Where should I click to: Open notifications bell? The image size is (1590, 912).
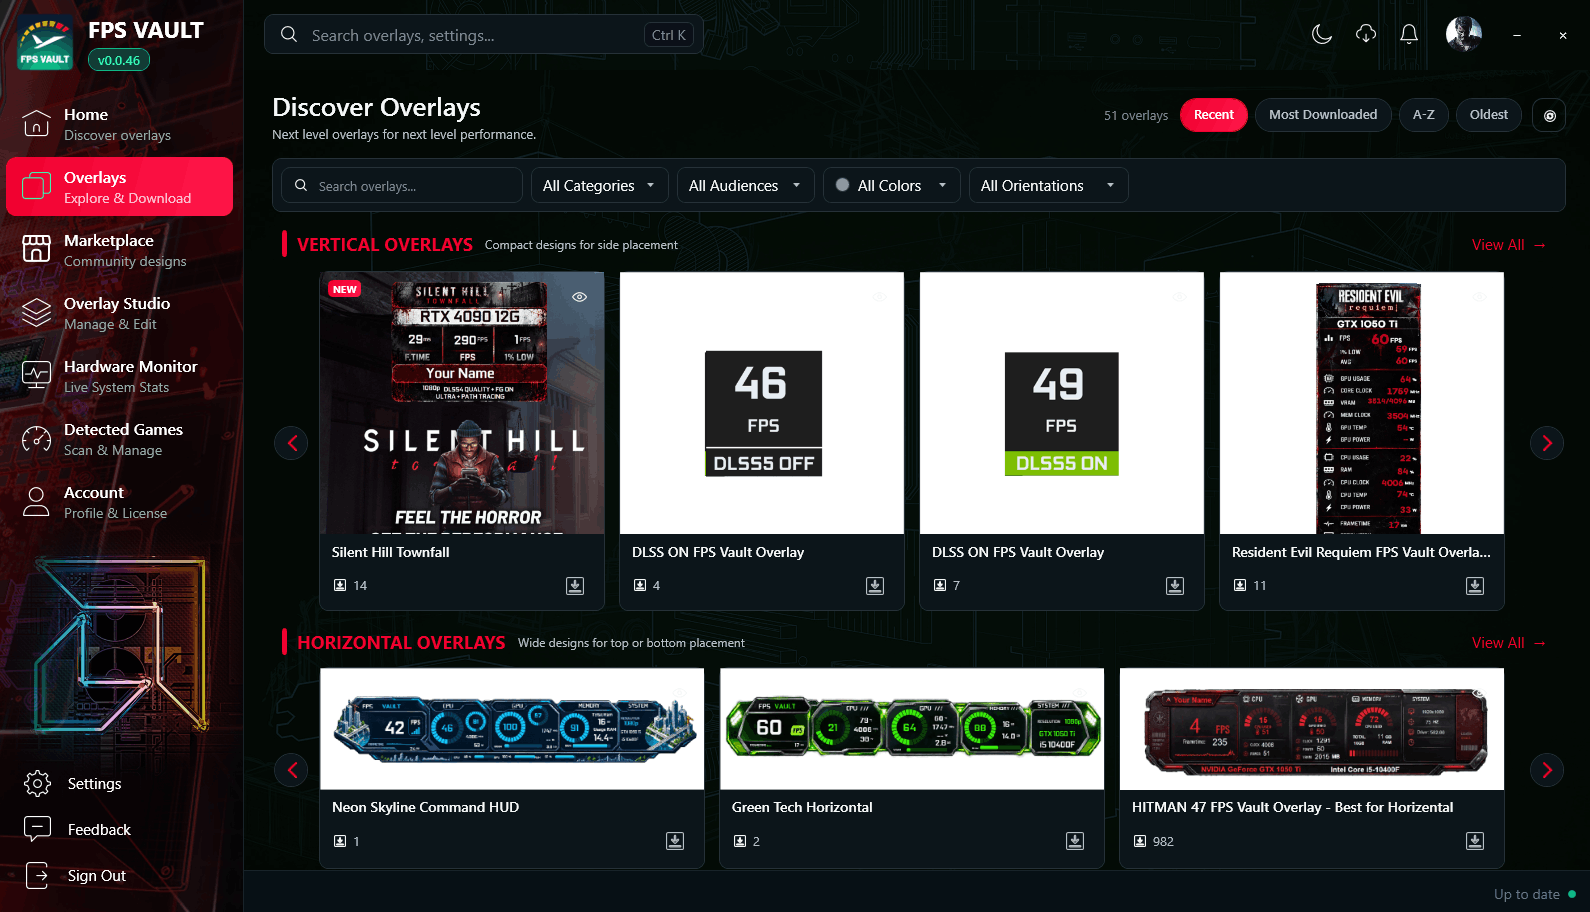pos(1409,35)
